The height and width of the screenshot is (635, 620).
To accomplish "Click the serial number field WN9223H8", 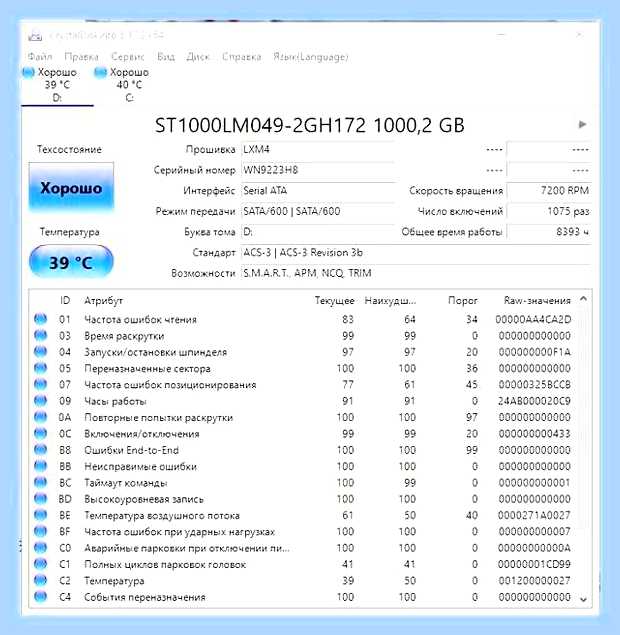I will 317,170.
